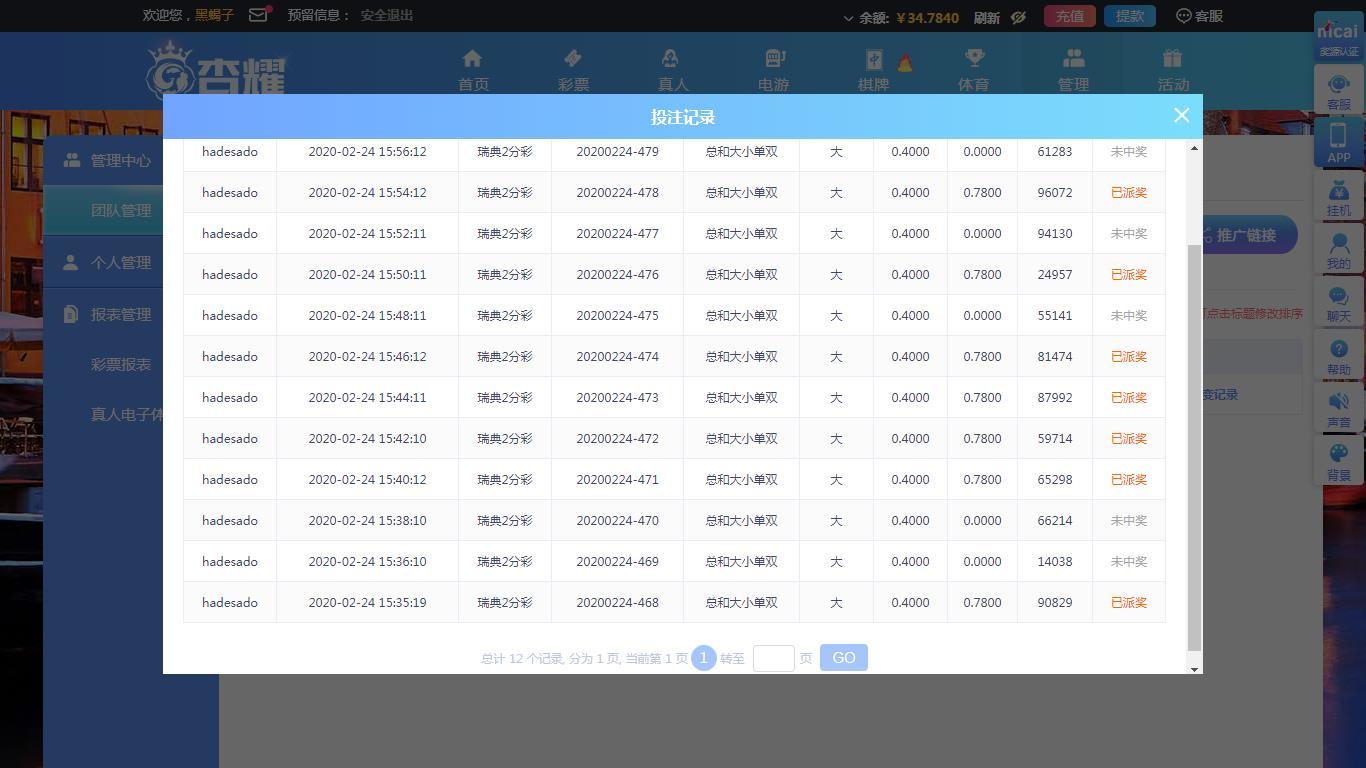Open 彩票报表 in the left sidebar
The image size is (1366, 768).
pyautogui.click(x=120, y=364)
